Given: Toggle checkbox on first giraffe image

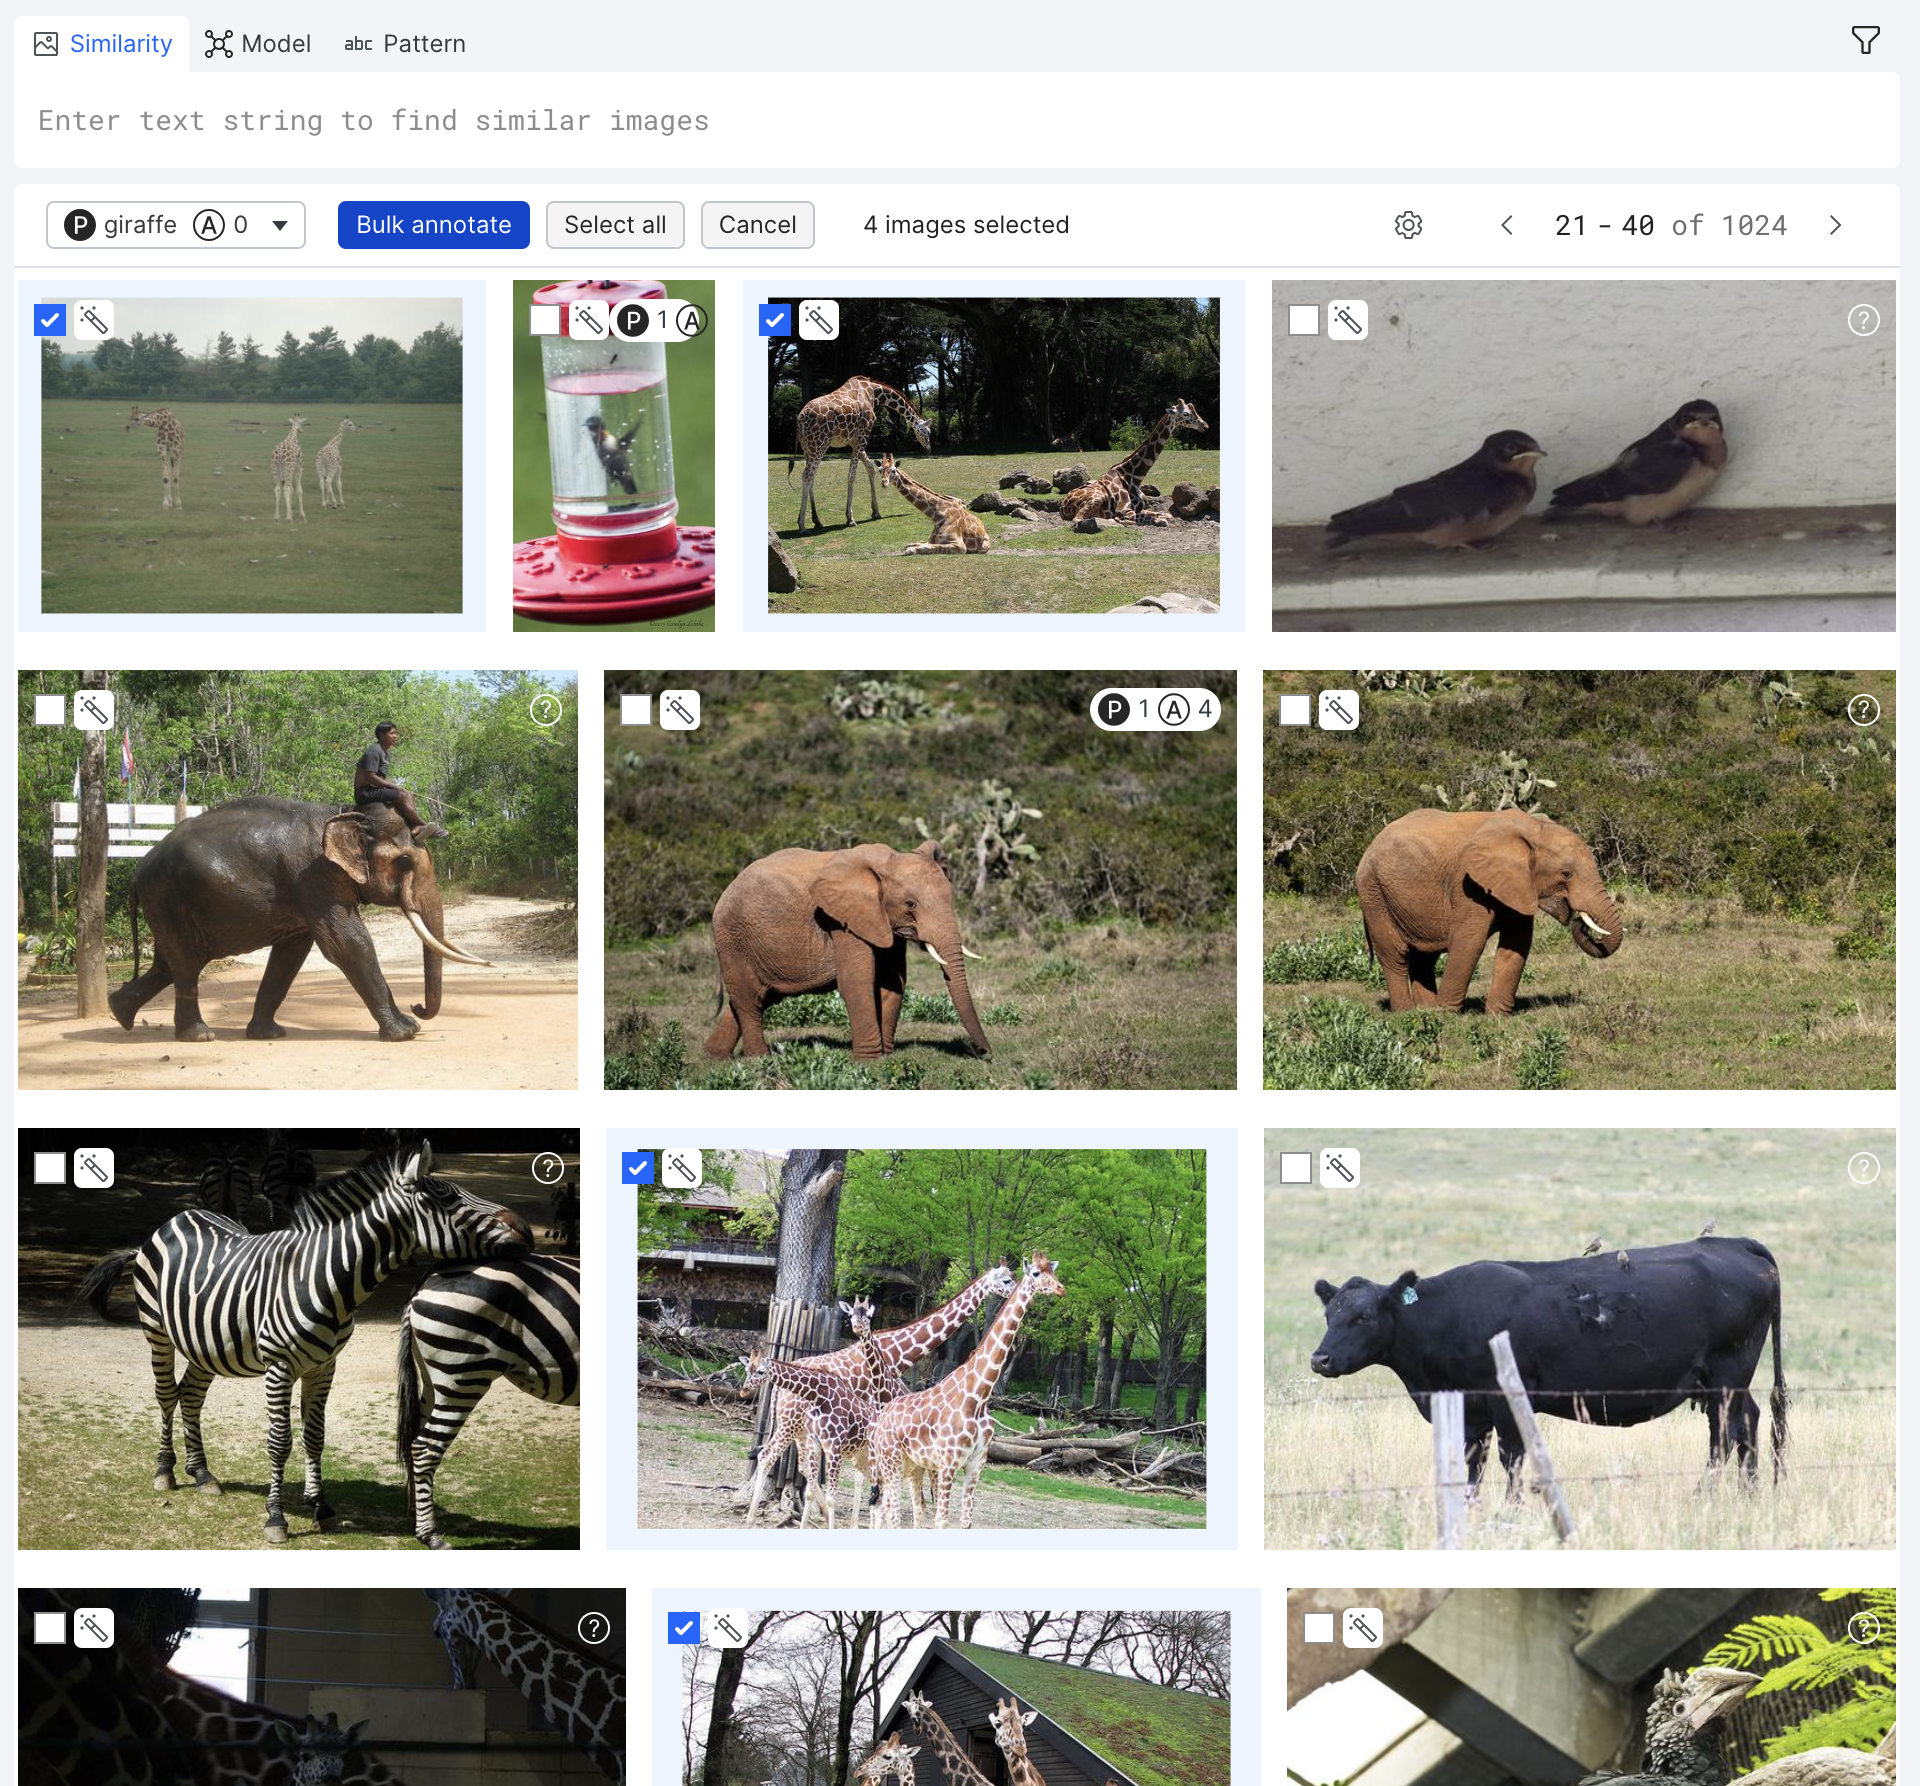Looking at the screenshot, I should click(50, 319).
